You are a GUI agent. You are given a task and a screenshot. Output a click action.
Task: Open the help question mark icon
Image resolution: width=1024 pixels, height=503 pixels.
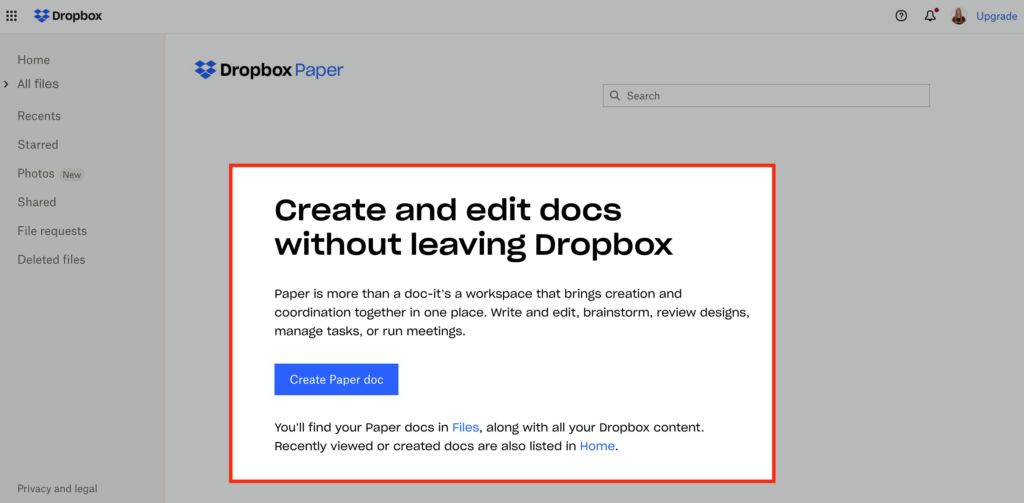point(901,16)
